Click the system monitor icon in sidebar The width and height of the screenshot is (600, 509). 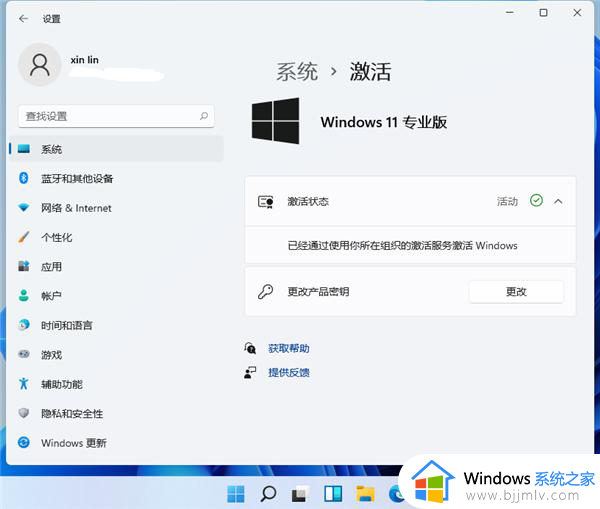(24, 148)
